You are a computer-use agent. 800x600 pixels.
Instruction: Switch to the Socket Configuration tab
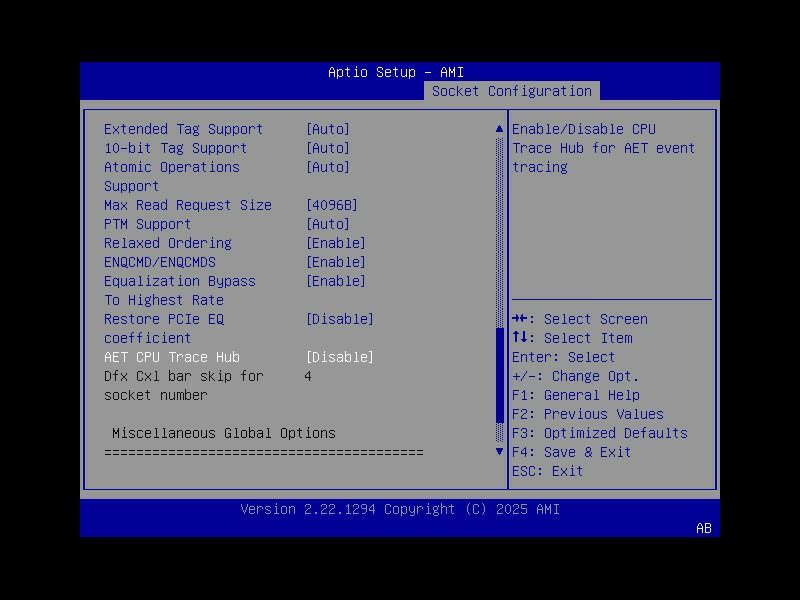coord(513,90)
